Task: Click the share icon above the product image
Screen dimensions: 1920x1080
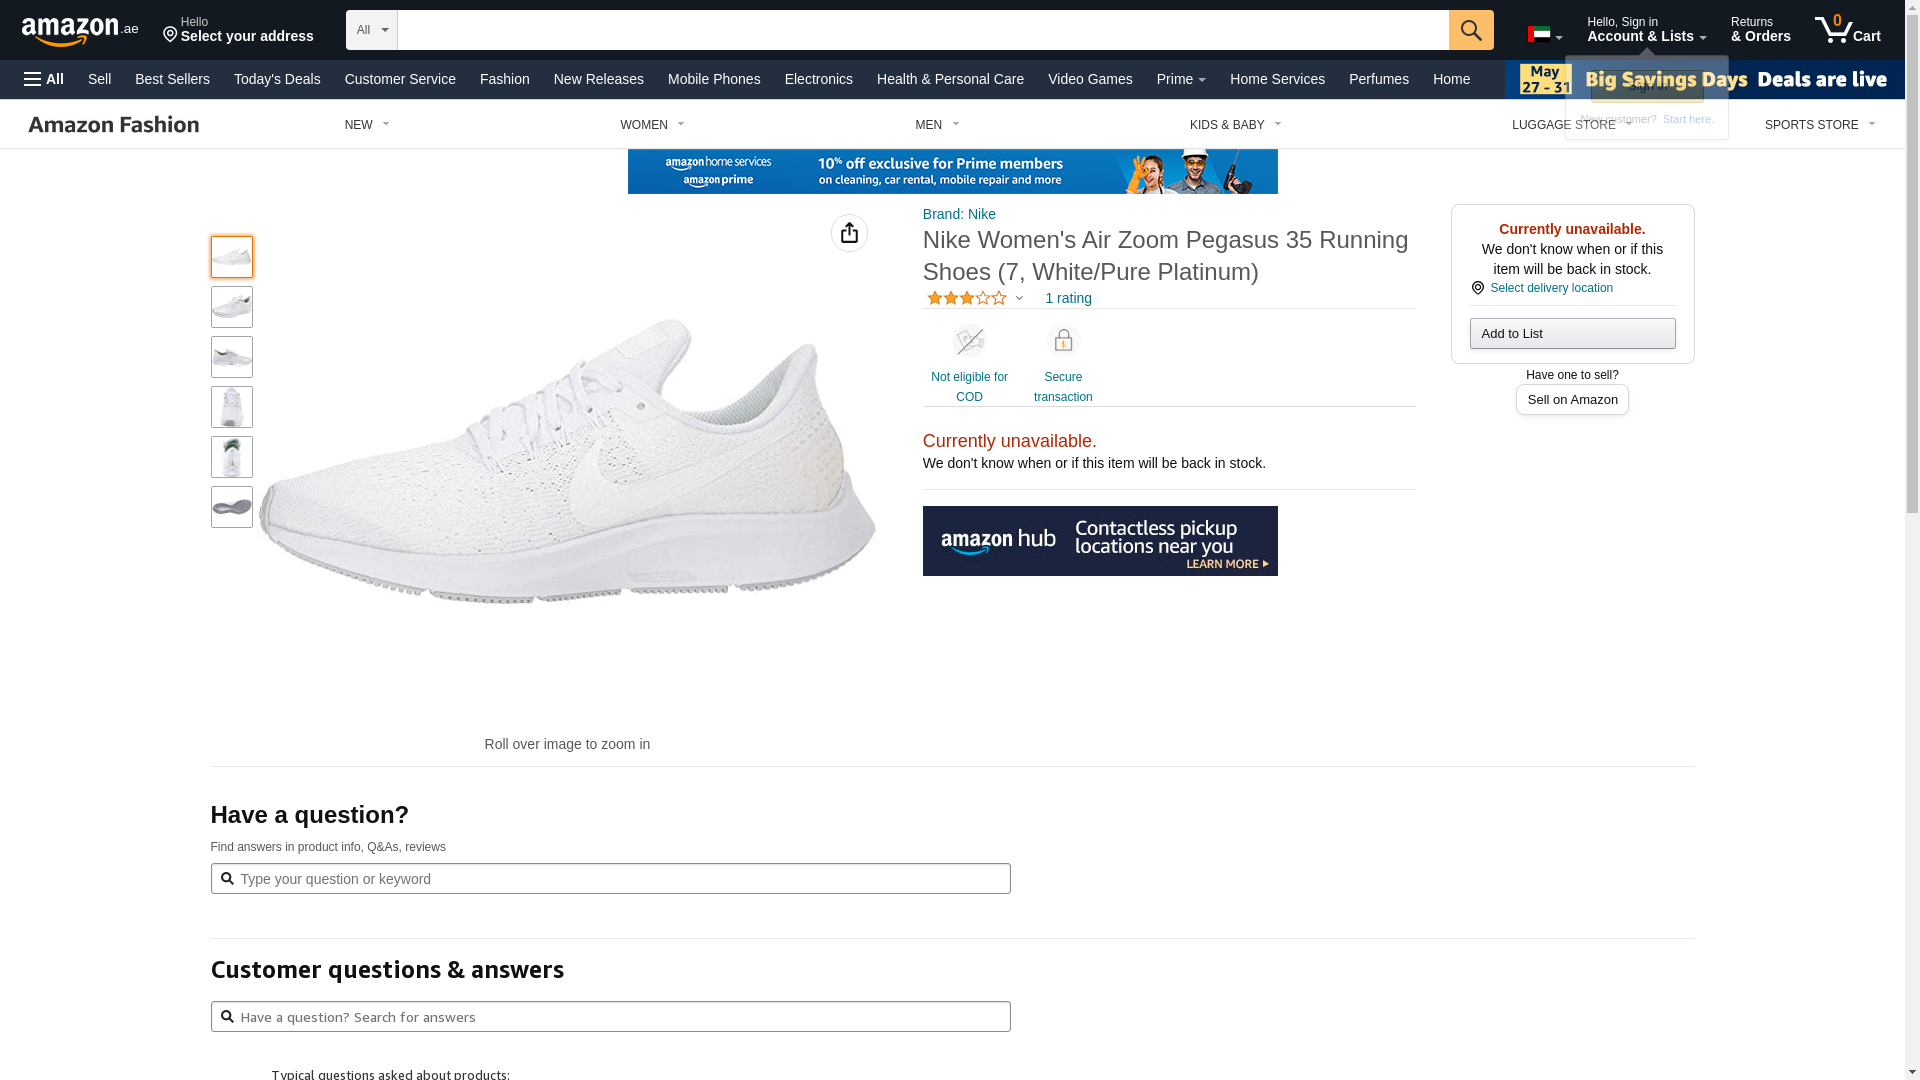Action: tap(849, 233)
